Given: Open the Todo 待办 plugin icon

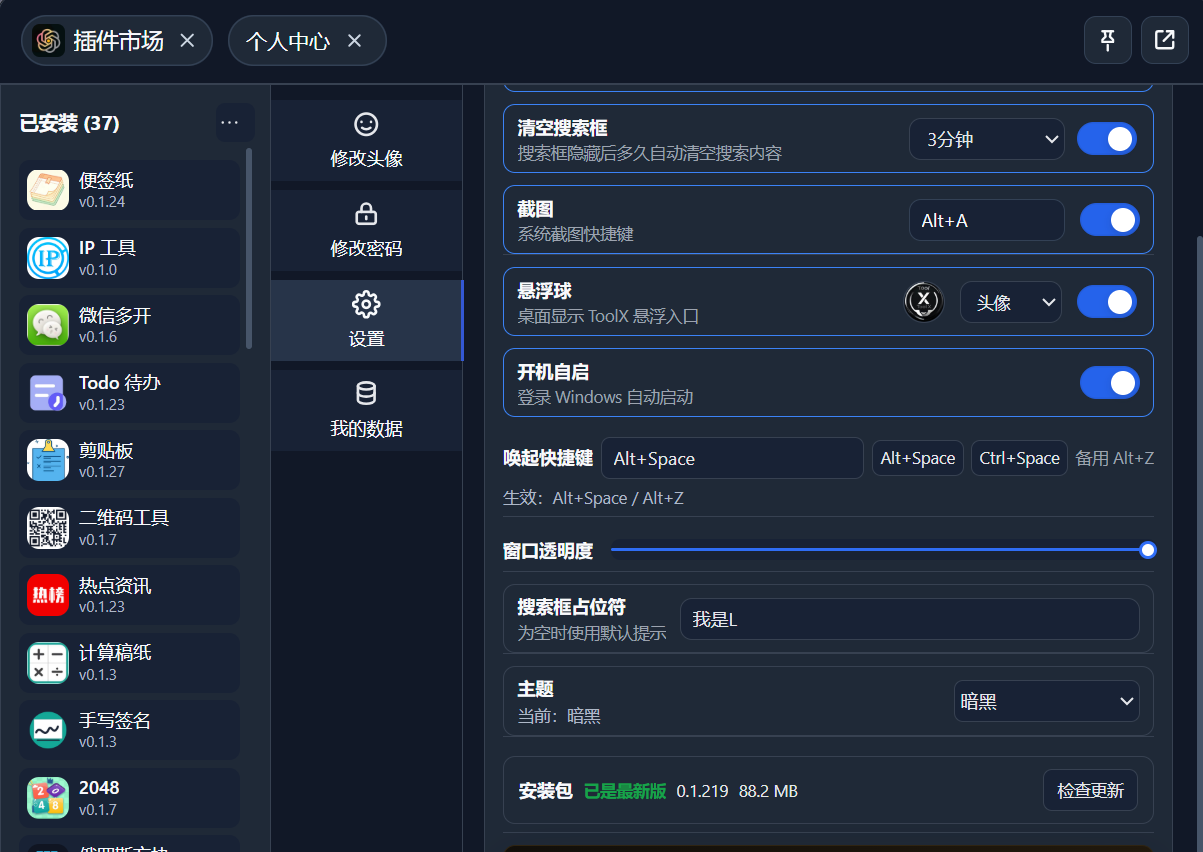Looking at the screenshot, I should pos(48,393).
